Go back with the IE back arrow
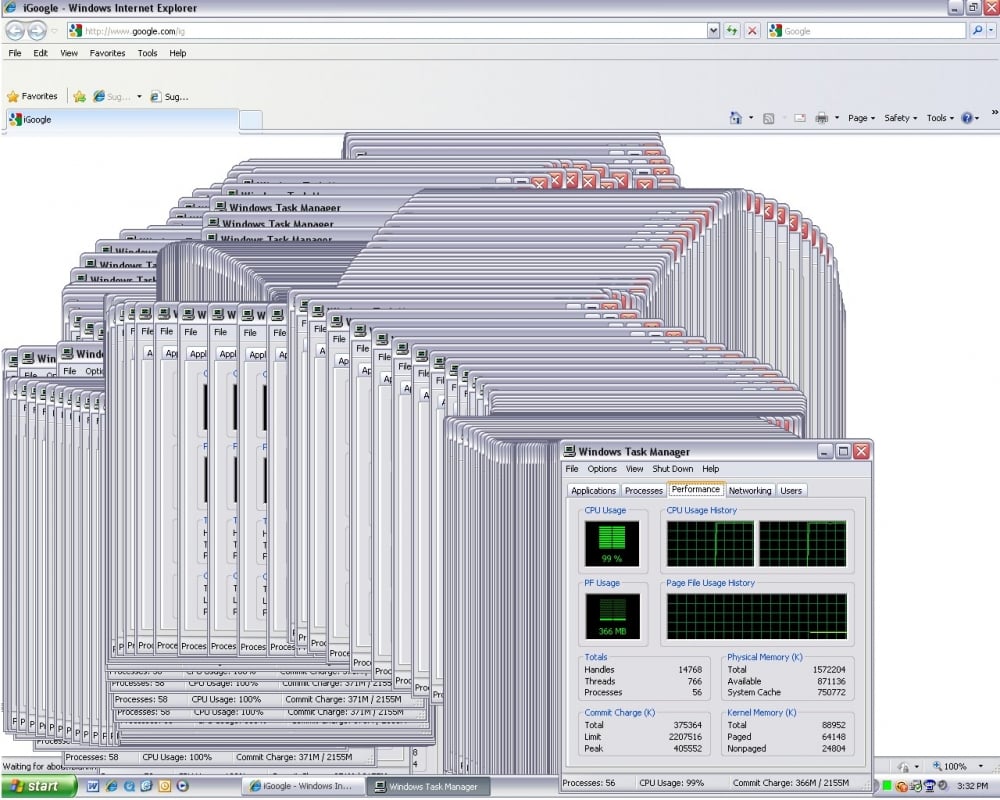The width and height of the screenshot is (1000, 800). click(x=15, y=31)
